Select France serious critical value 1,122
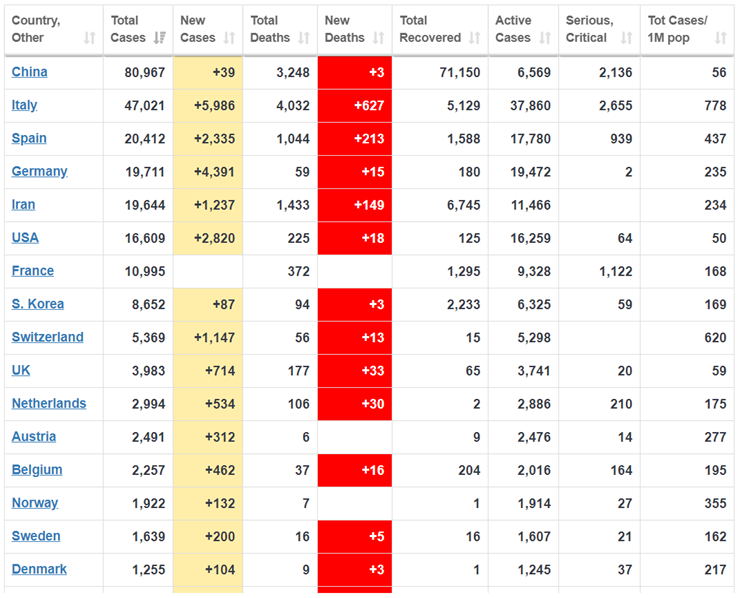 tap(616, 272)
